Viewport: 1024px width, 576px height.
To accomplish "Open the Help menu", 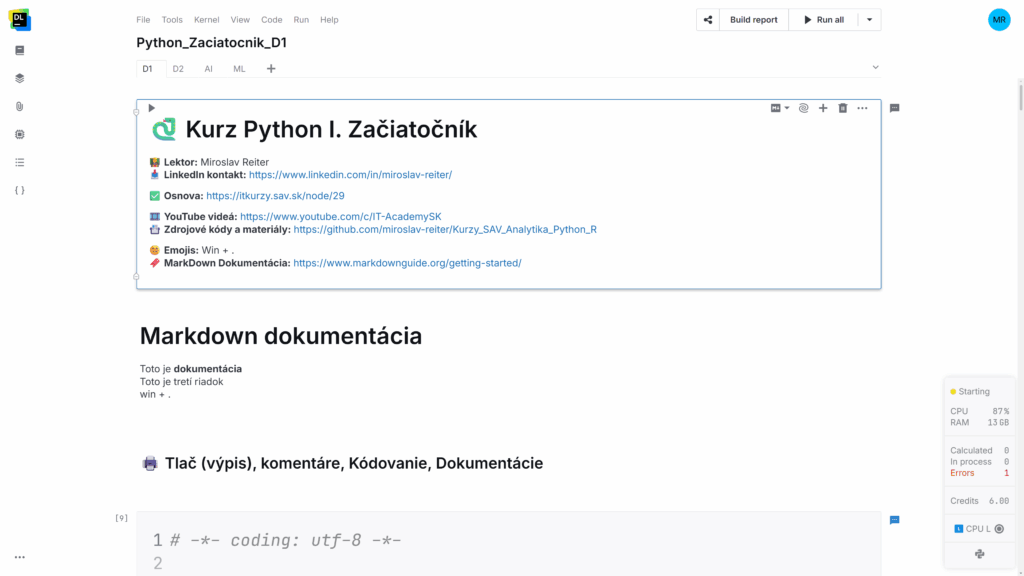I will click(329, 20).
